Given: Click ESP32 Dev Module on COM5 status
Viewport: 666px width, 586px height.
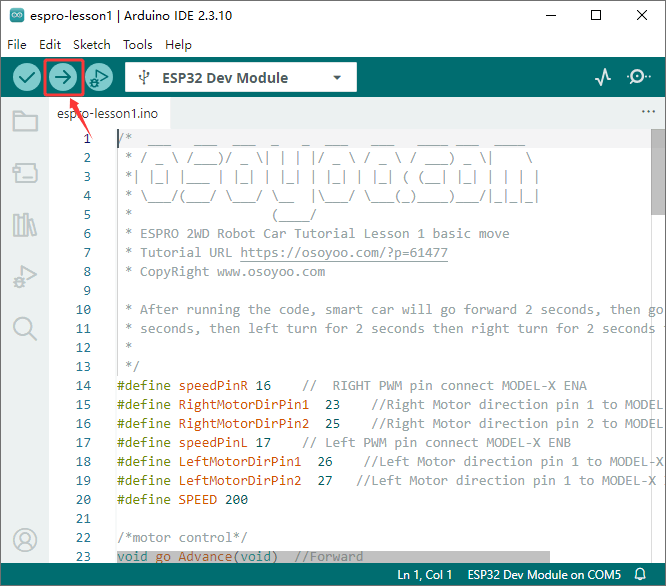Looking at the screenshot, I should 544,575.
